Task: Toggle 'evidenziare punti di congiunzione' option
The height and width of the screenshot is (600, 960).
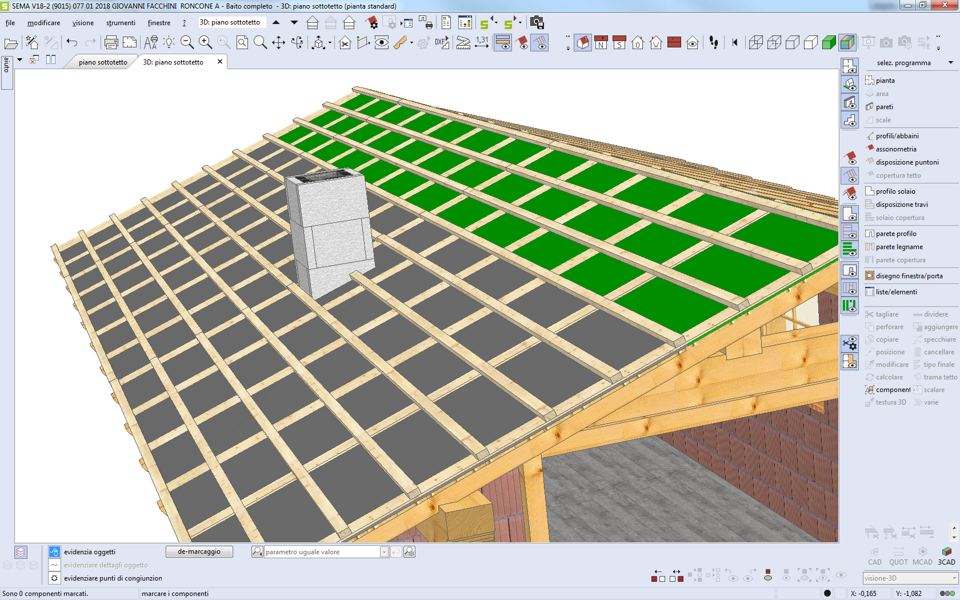Action: coord(55,578)
